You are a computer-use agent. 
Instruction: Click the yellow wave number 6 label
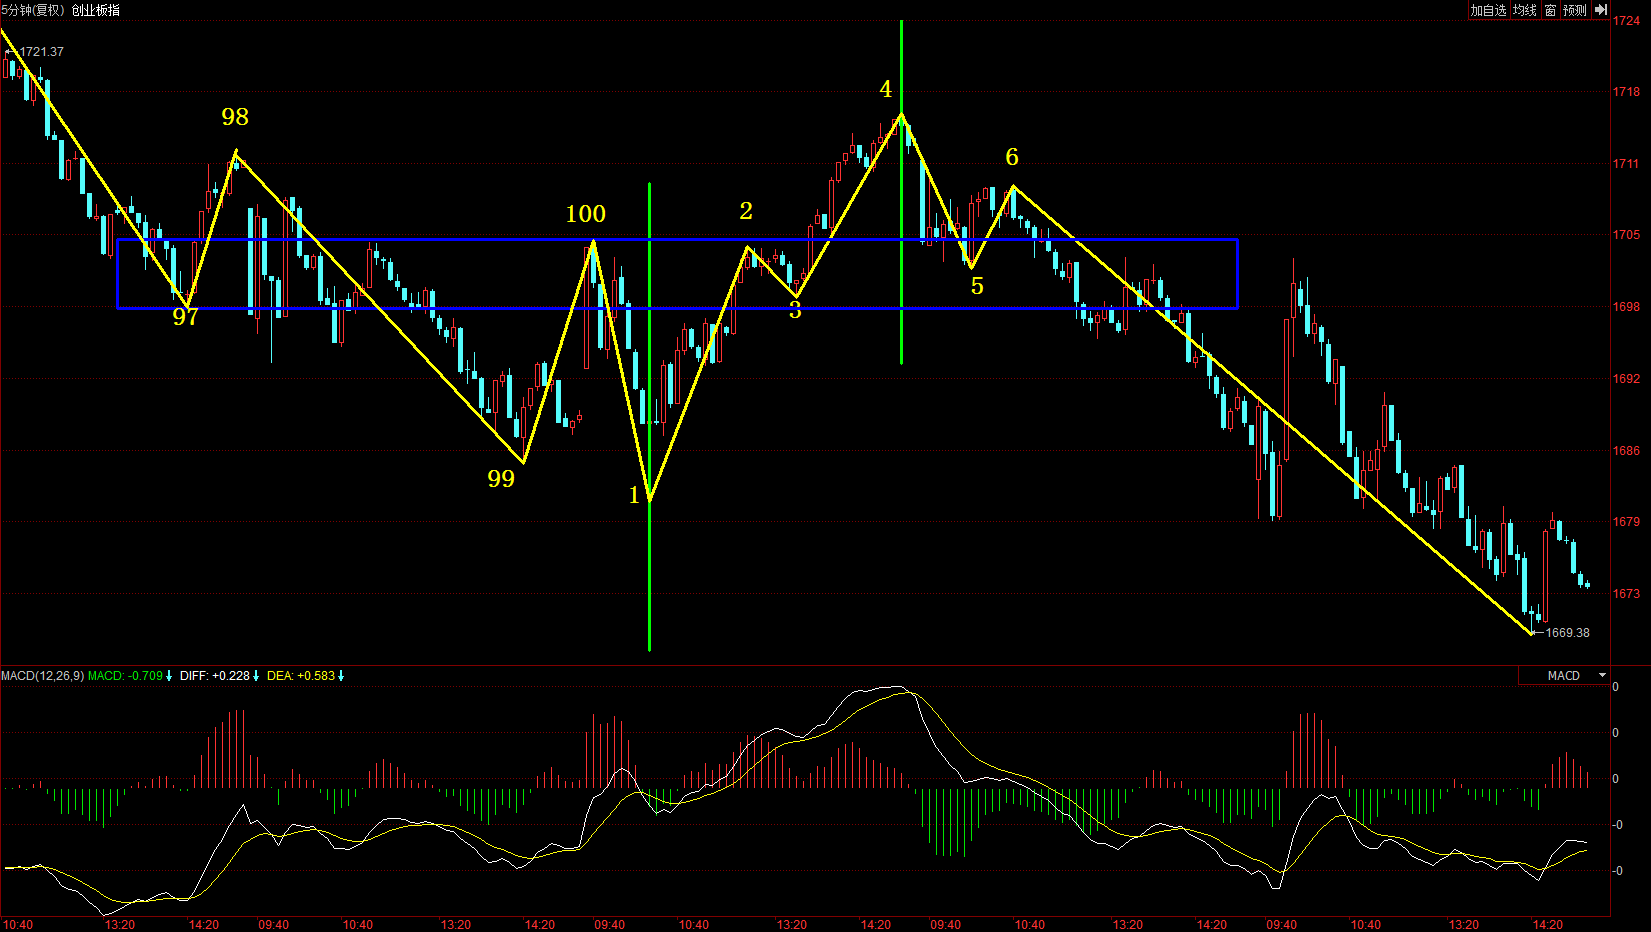coord(1012,157)
